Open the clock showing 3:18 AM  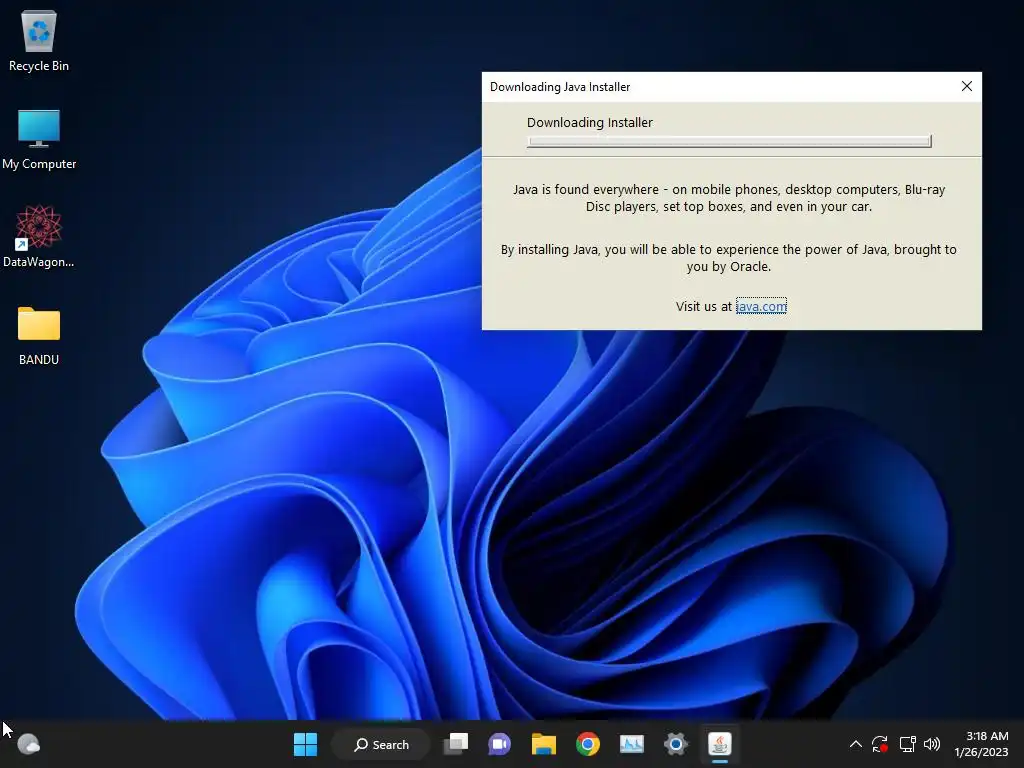point(981,744)
